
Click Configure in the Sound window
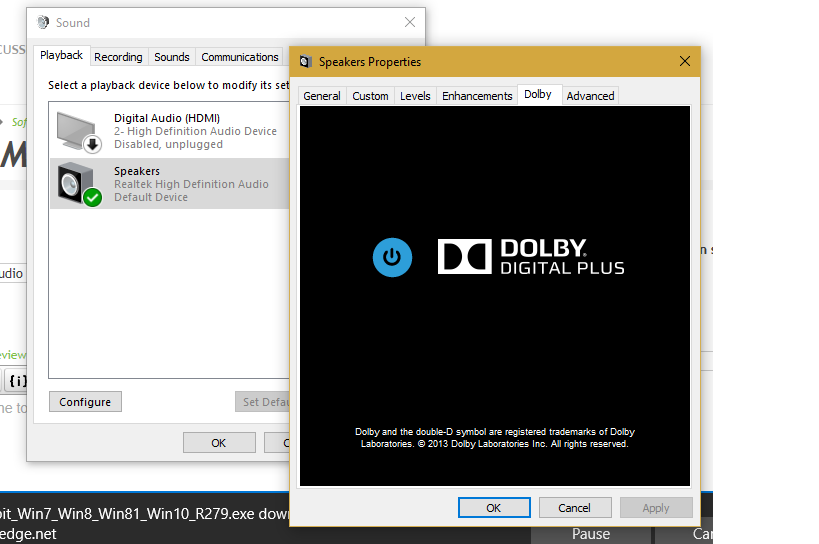(85, 402)
